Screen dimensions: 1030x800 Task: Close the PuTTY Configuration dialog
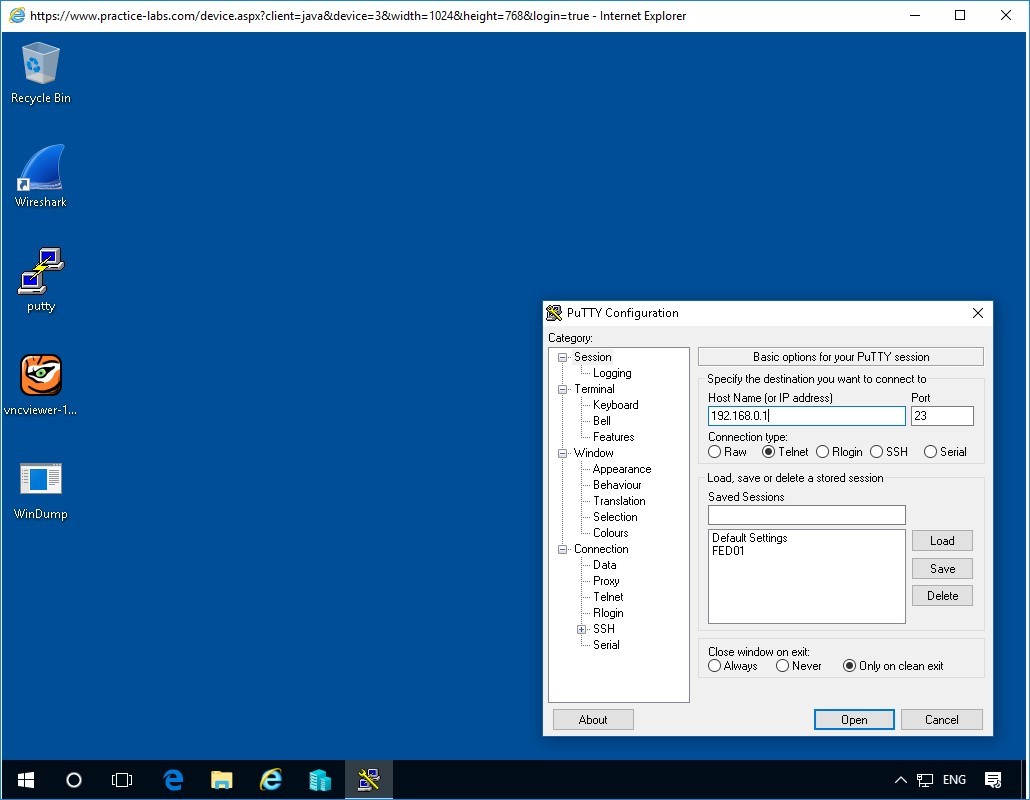[x=977, y=313]
